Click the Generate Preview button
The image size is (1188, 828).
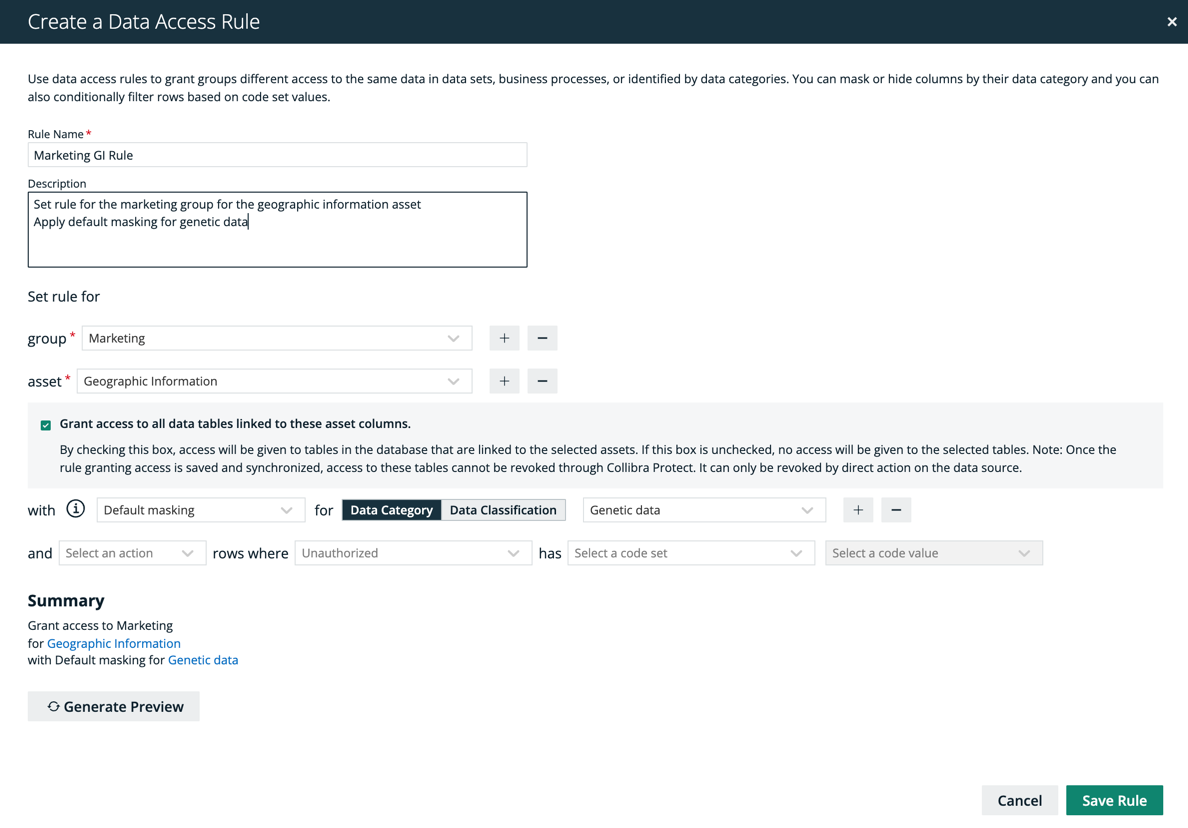tap(114, 706)
